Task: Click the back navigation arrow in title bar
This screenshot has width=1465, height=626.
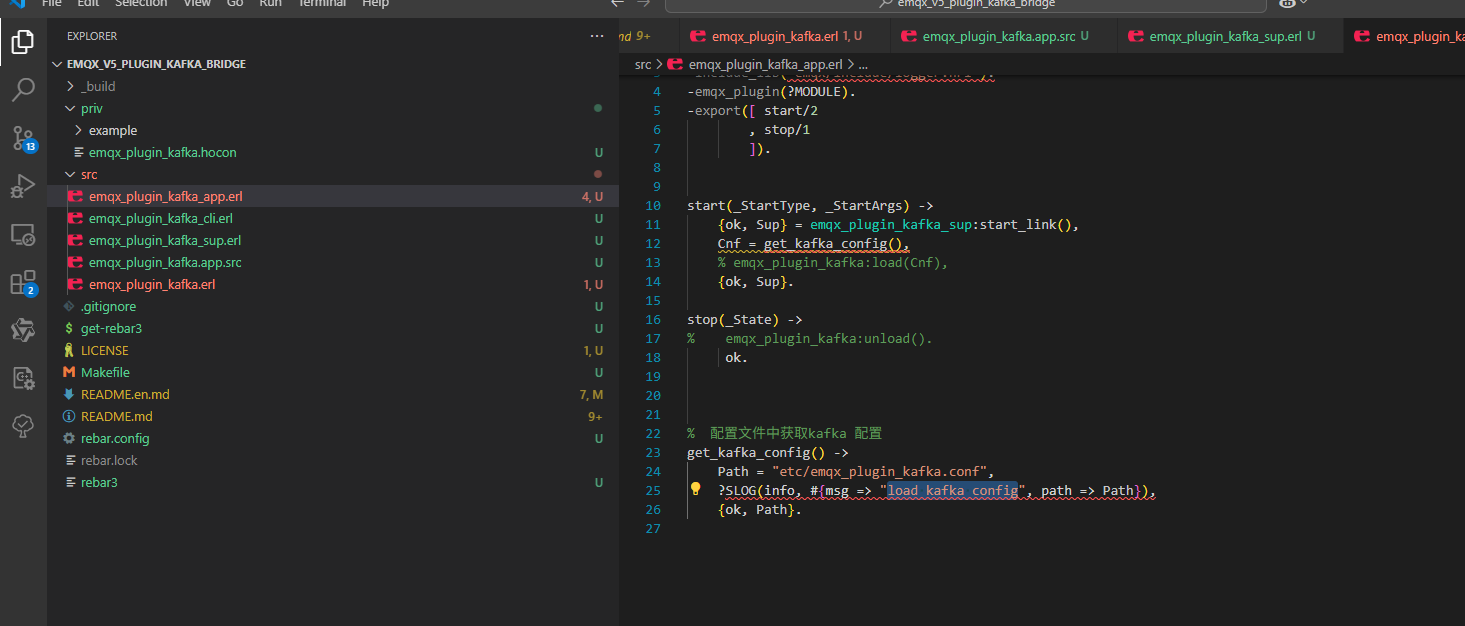Action: tap(617, 4)
